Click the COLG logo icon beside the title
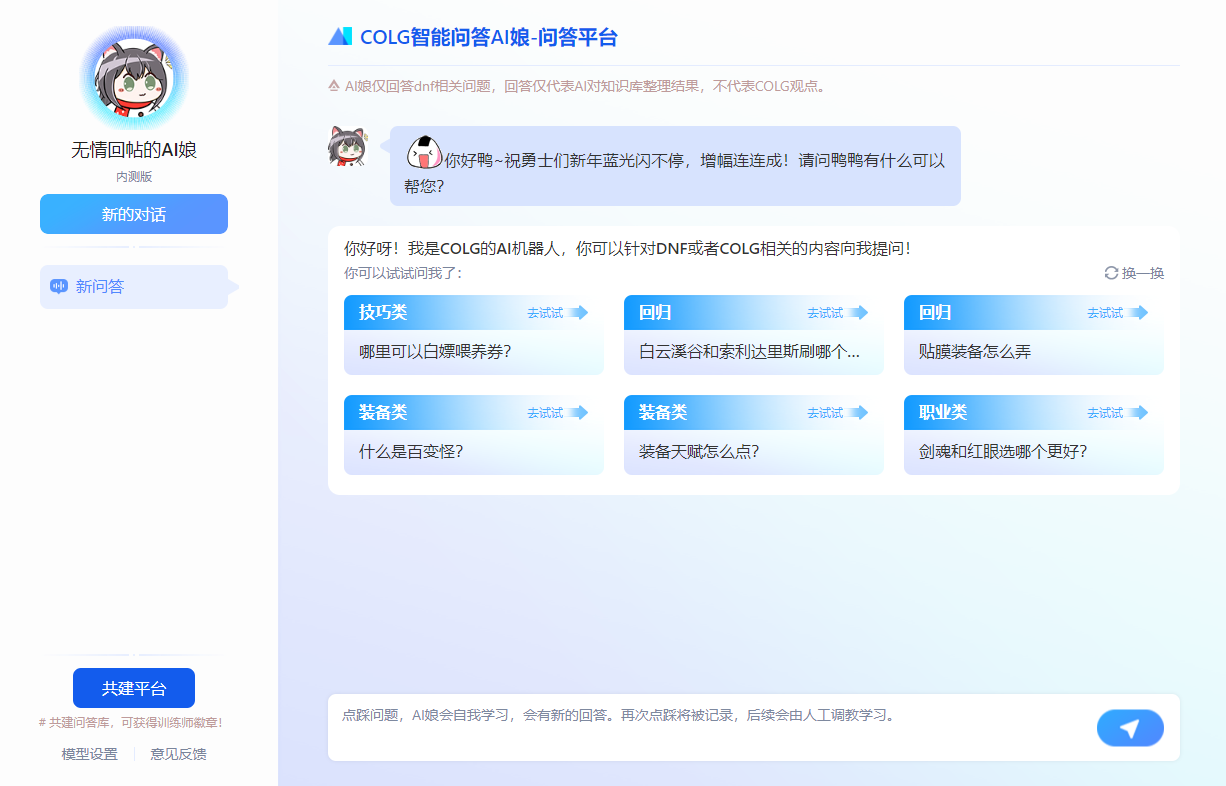 coord(340,37)
